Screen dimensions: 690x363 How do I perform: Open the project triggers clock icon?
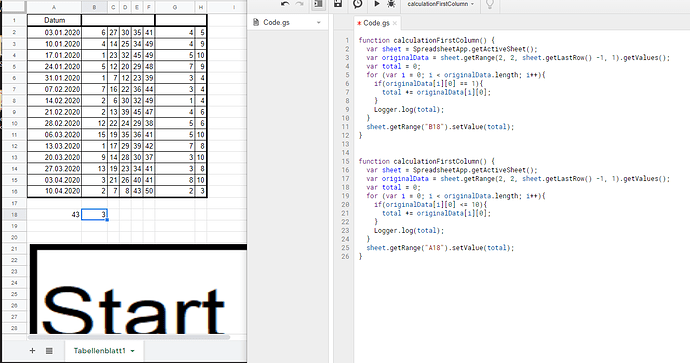click(357, 4)
